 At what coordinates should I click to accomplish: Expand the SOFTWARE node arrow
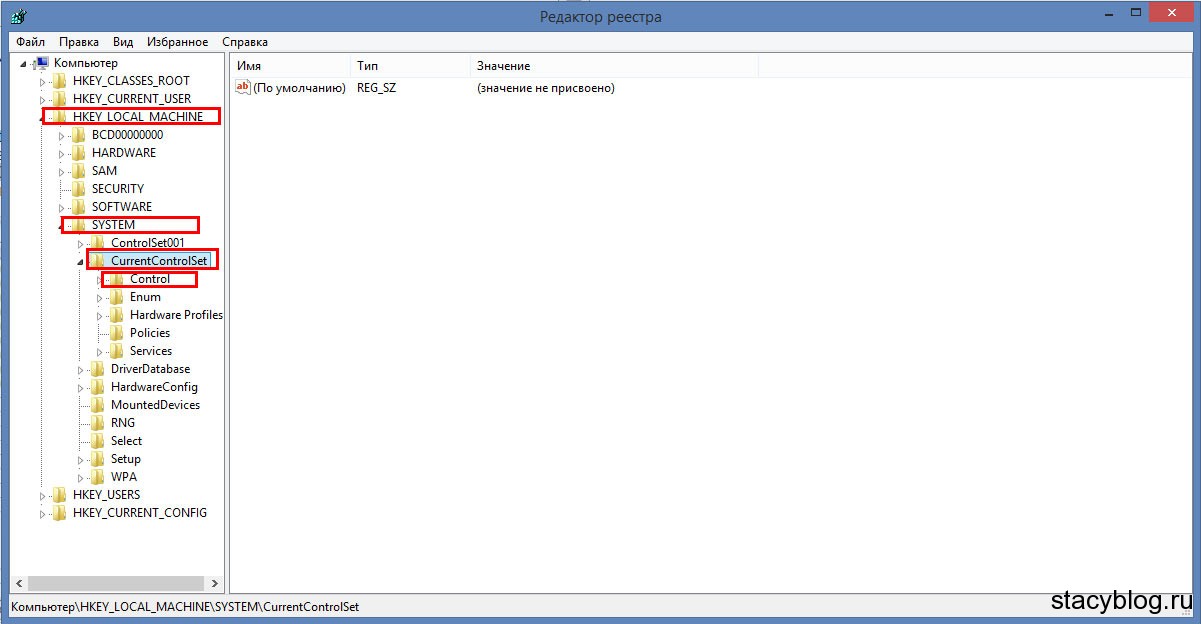tap(61, 207)
